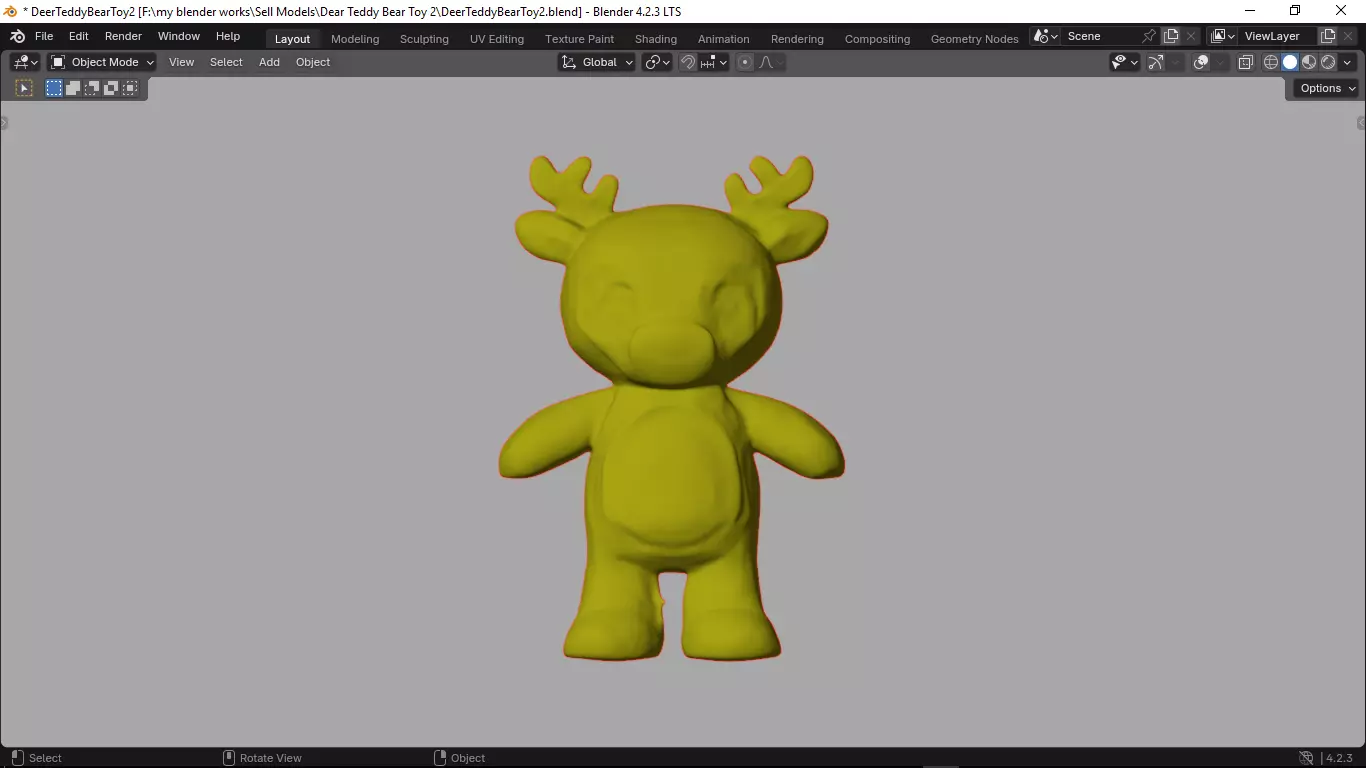The height and width of the screenshot is (768, 1366).
Task: Switch to Rendered viewport shading
Action: [x=1328, y=62]
